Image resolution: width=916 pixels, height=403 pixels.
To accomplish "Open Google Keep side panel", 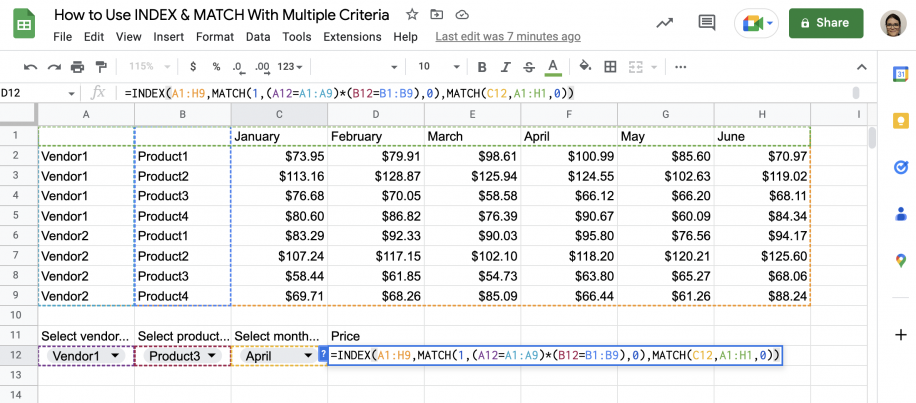I will pos(900,120).
